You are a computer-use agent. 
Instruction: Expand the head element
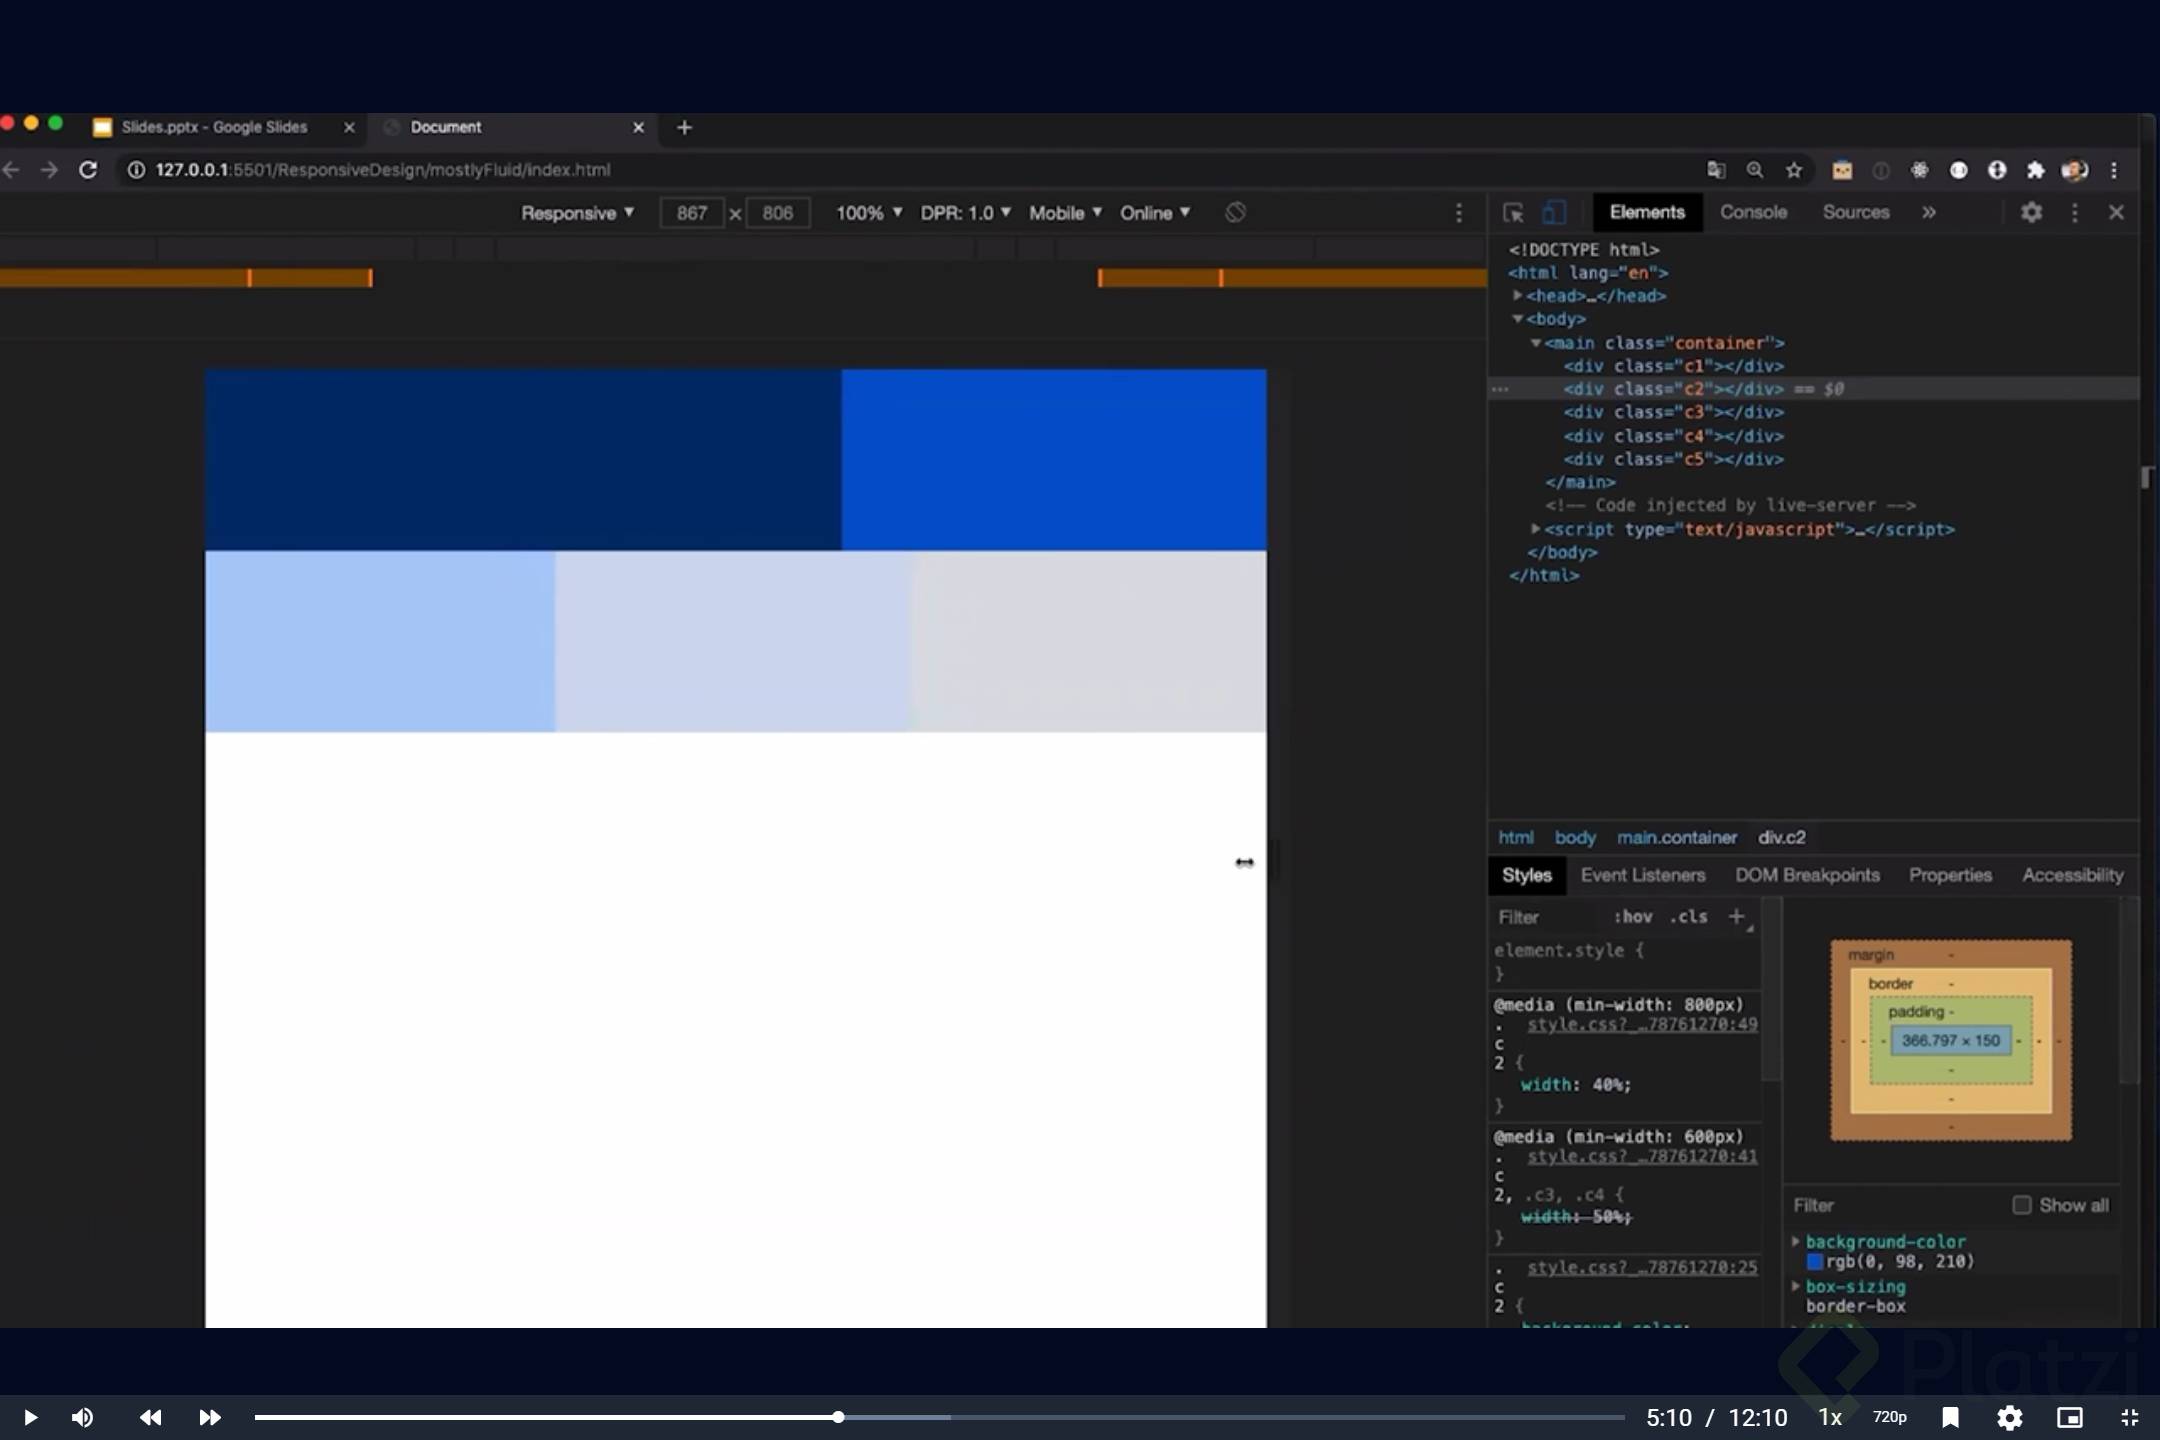1518,295
